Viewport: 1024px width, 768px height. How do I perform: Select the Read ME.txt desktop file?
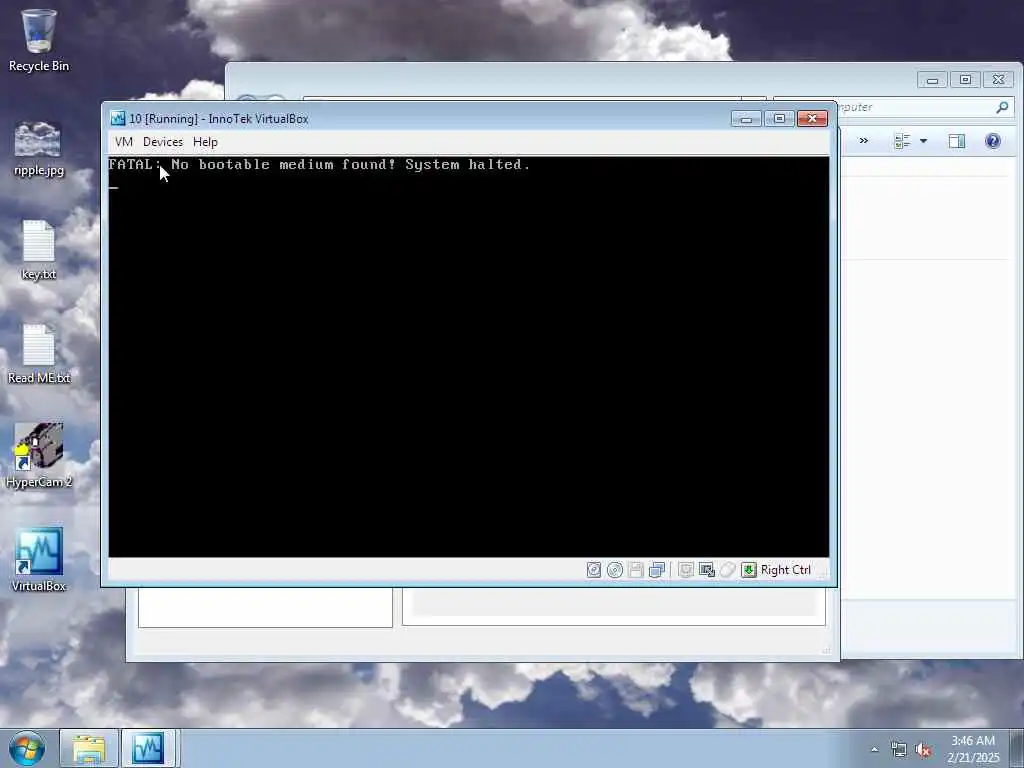pos(39,355)
